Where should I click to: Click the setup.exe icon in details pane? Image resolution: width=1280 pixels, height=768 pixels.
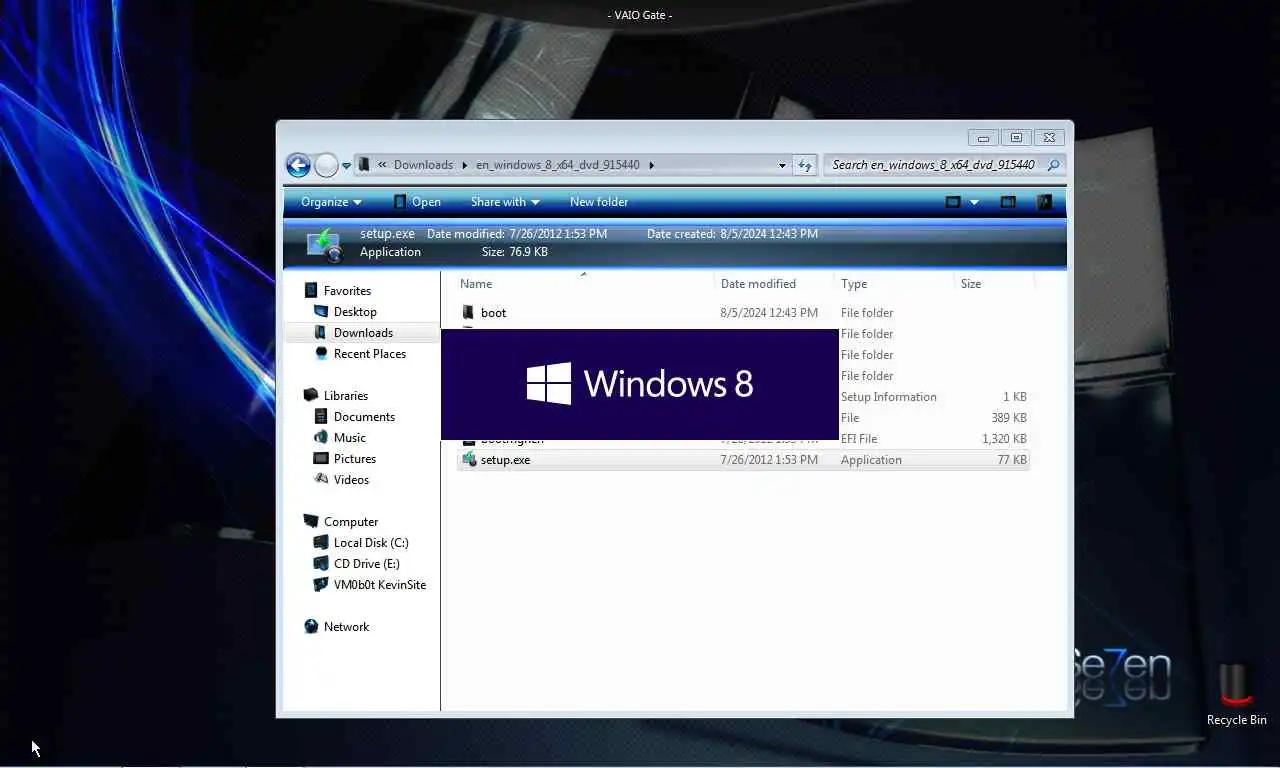pos(325,244)
